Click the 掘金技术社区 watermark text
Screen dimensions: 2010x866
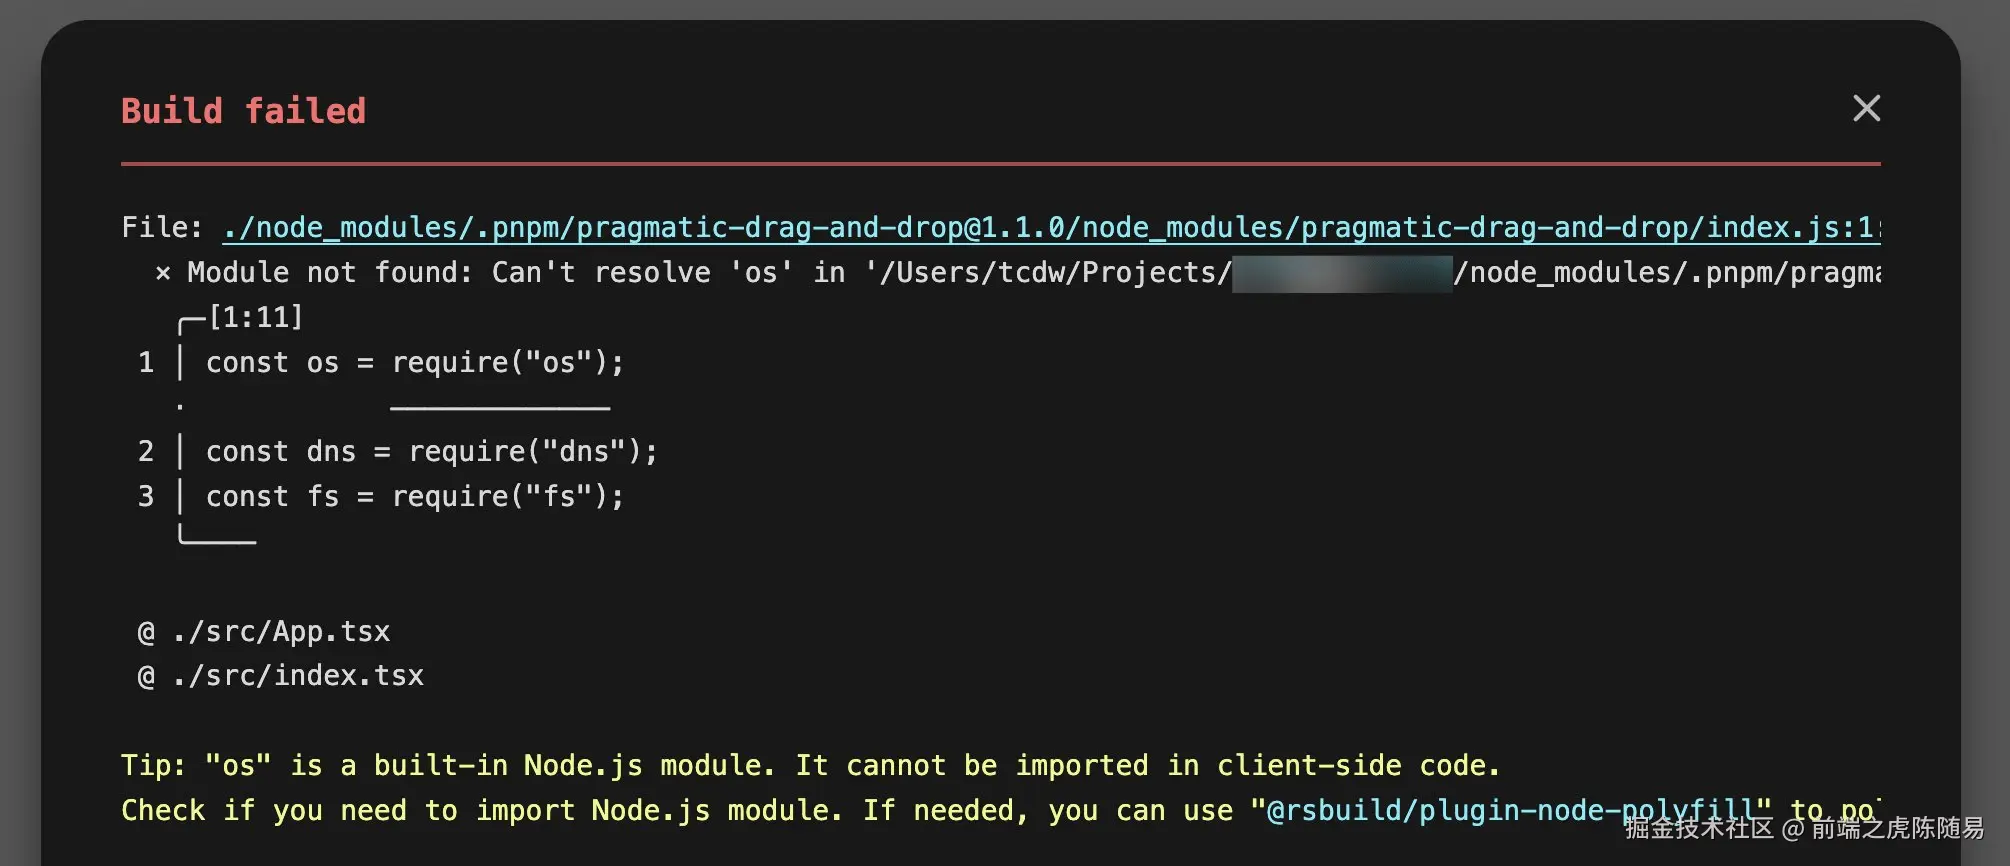click(1698, 828)
